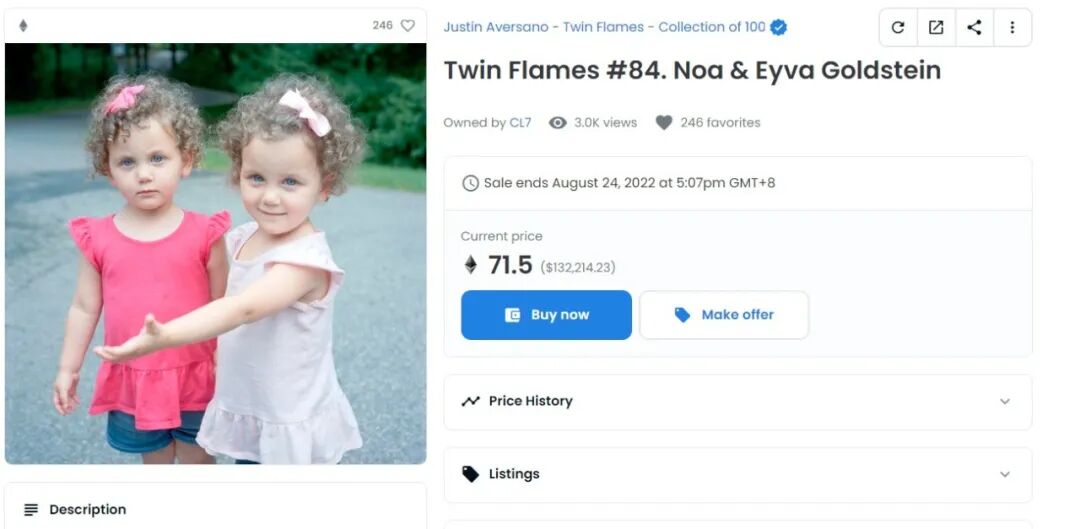Click the Listings chevron arrow

click(x=1005, y=474)
